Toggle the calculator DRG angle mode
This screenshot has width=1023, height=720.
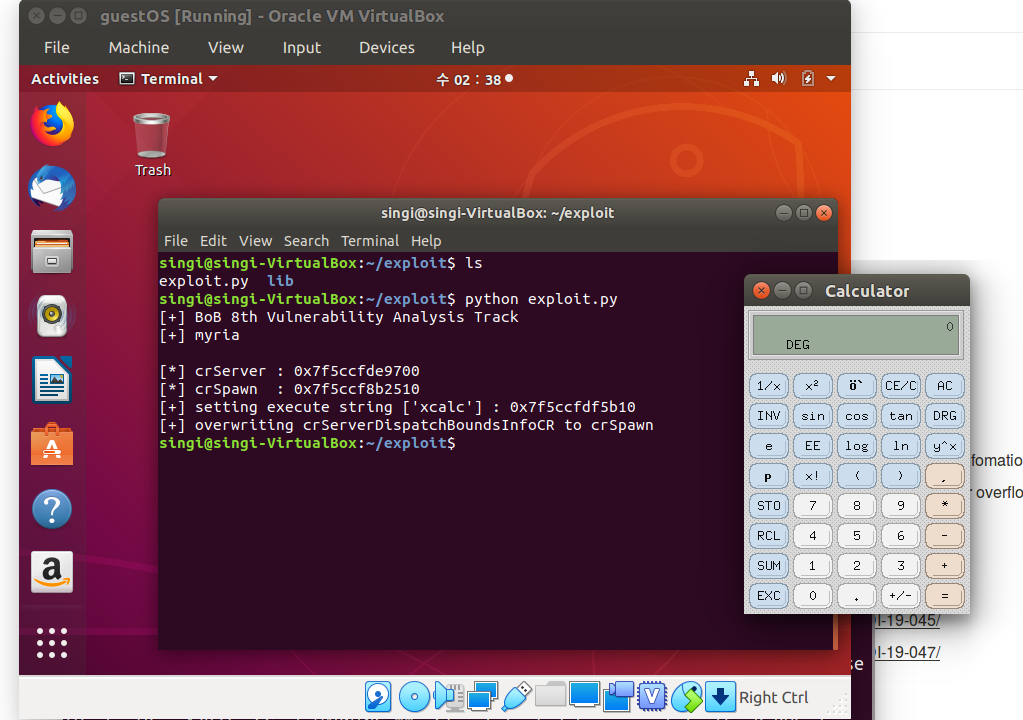point(944,416)
